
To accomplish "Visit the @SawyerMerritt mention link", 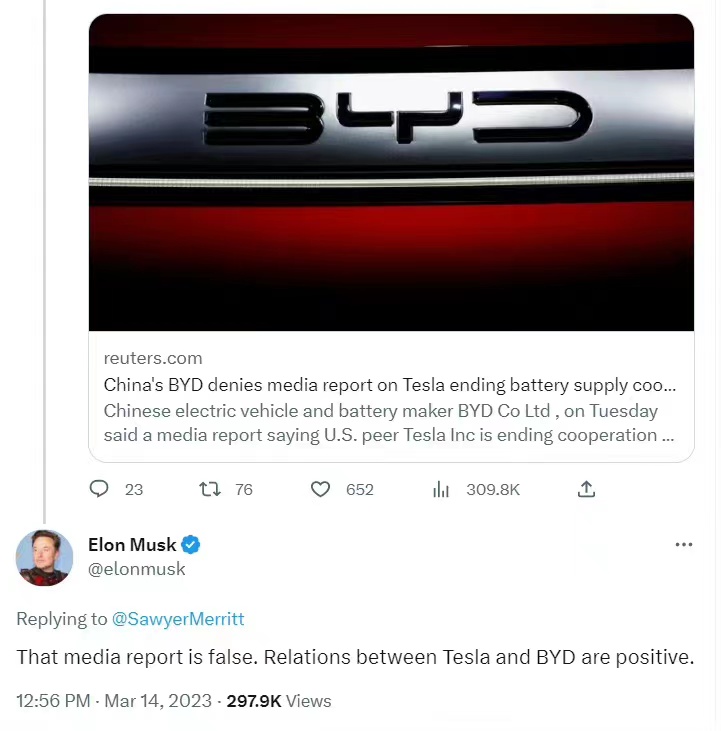I will (x=178, y=619).
